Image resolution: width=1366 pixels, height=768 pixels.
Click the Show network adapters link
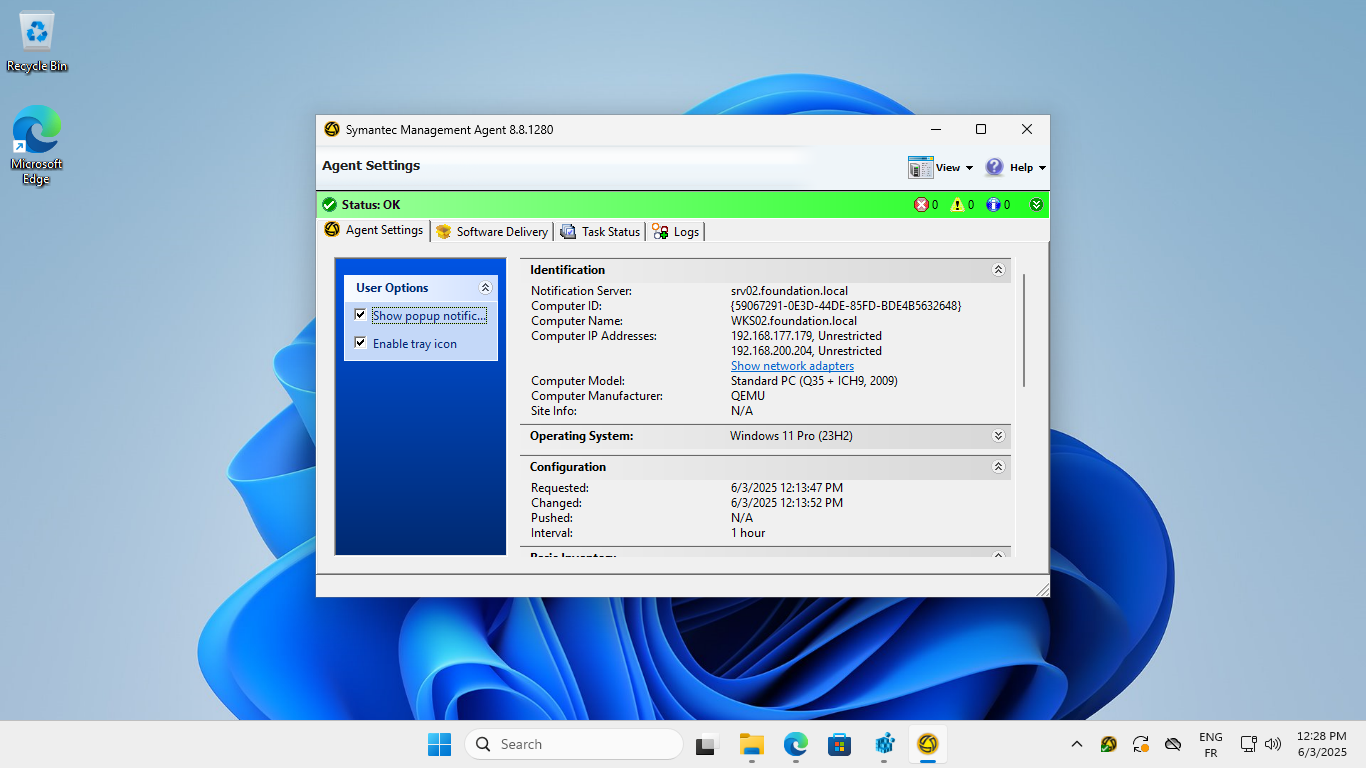(792, 366)
